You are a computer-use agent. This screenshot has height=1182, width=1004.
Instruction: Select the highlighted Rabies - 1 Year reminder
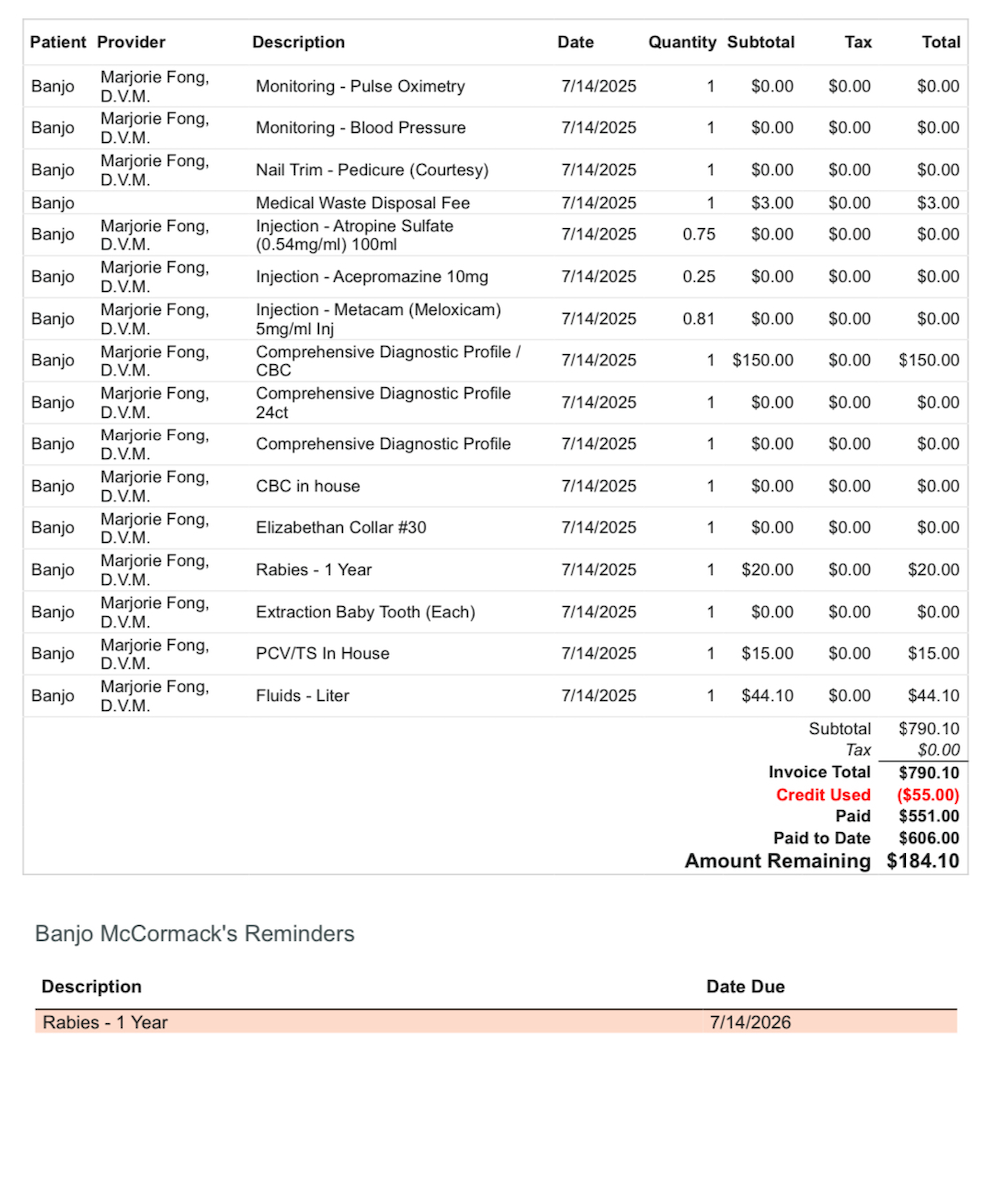[105, 1022]
